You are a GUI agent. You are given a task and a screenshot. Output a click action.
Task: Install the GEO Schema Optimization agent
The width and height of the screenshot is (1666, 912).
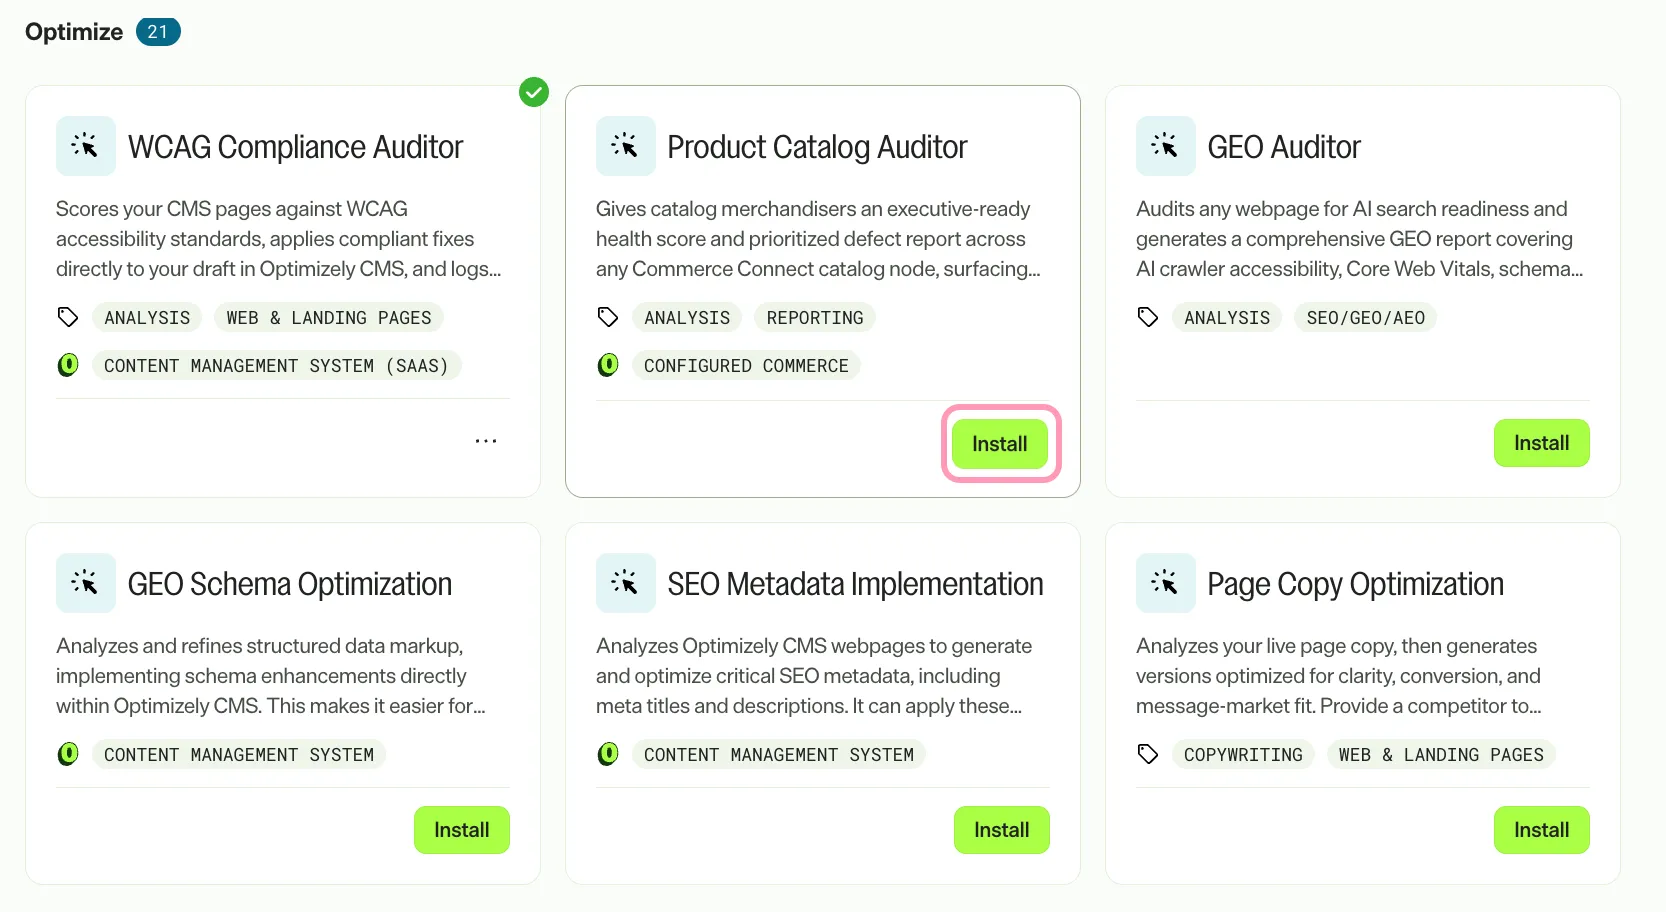click(x=462, y=830)
